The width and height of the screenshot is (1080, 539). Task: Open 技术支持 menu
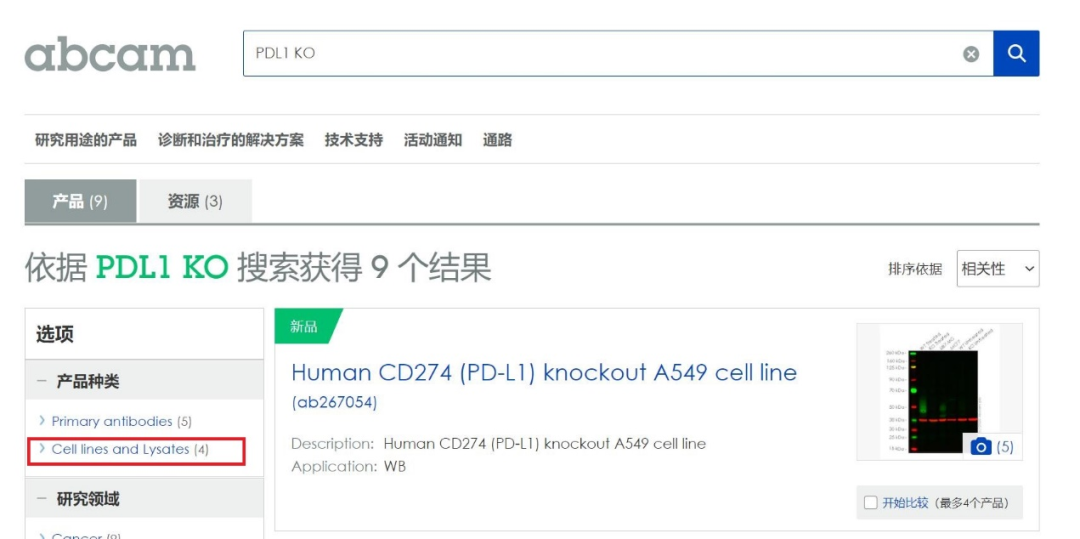click(354, 140)
